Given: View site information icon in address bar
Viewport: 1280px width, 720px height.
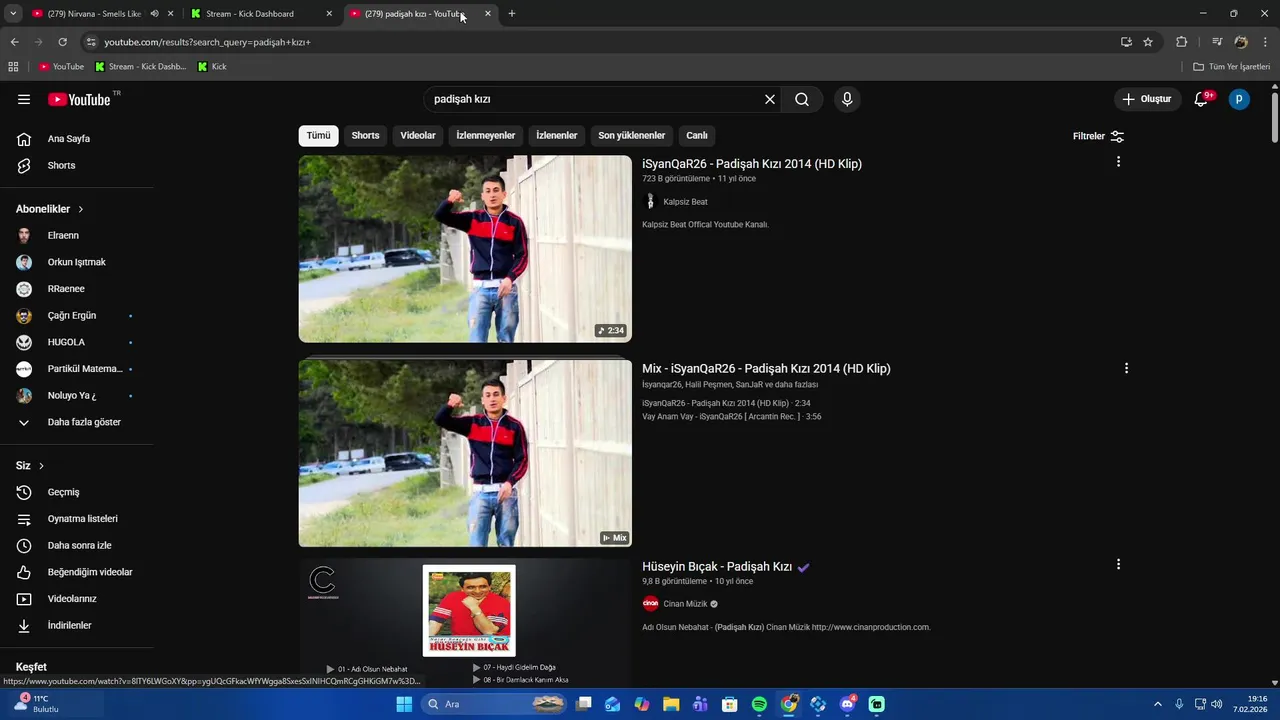Looking at the screenshot, I should click(91, 42).
